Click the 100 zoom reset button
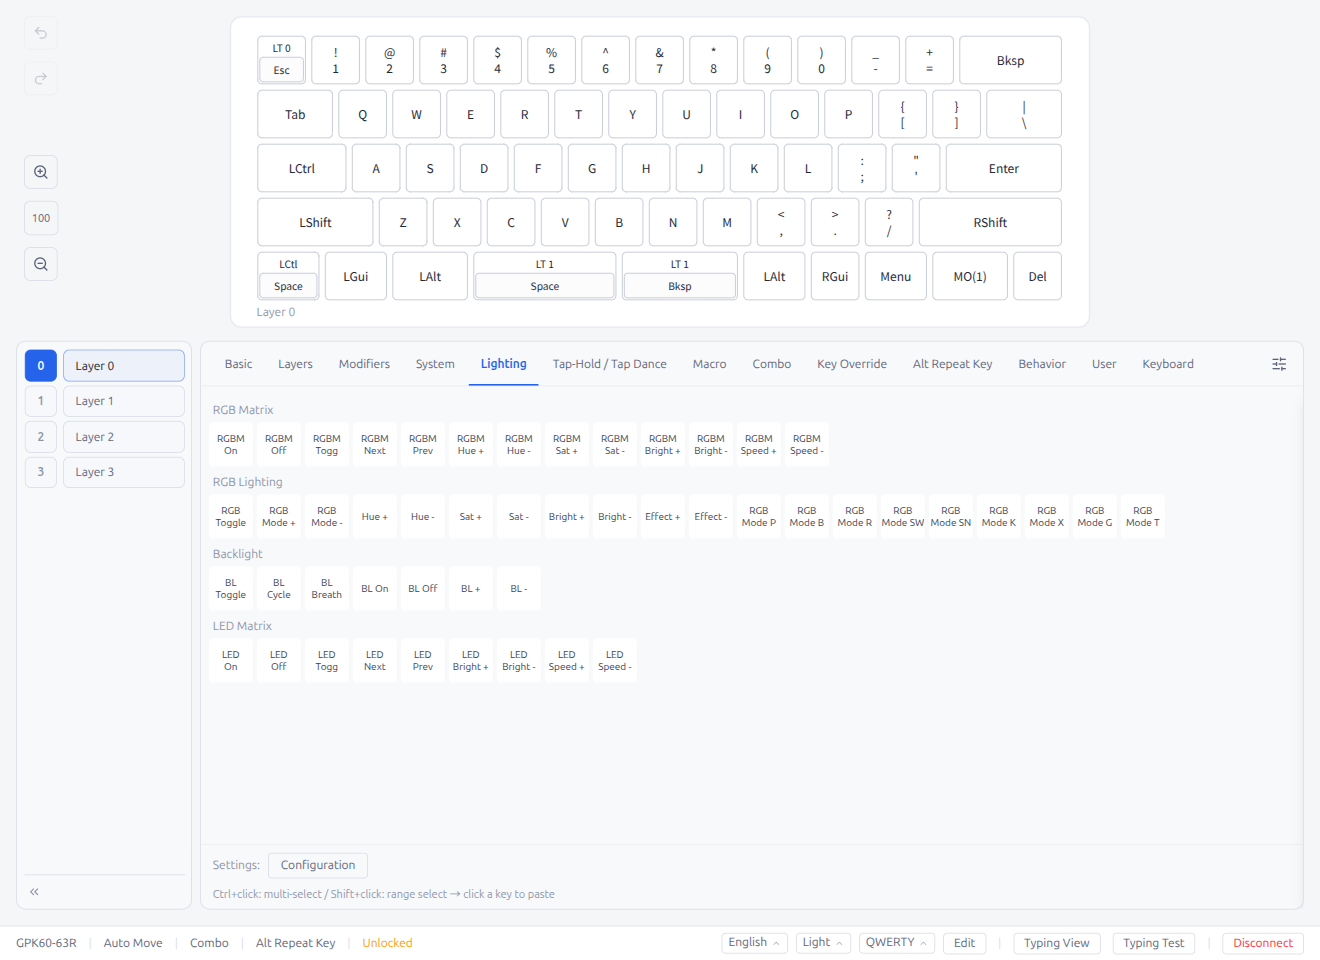This screenshot has height=960, width=1320. pos(41,218)
